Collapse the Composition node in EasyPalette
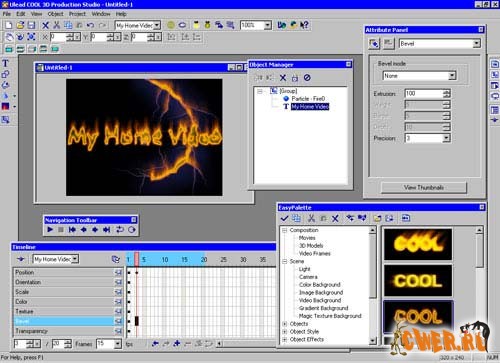The height and width of the screenshot is (363, 500). pos(285,230)
